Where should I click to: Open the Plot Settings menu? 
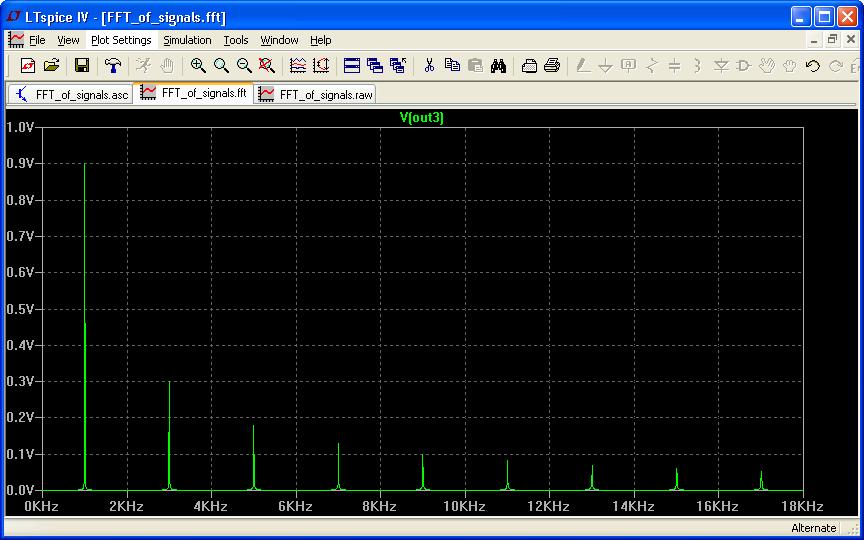121,40
